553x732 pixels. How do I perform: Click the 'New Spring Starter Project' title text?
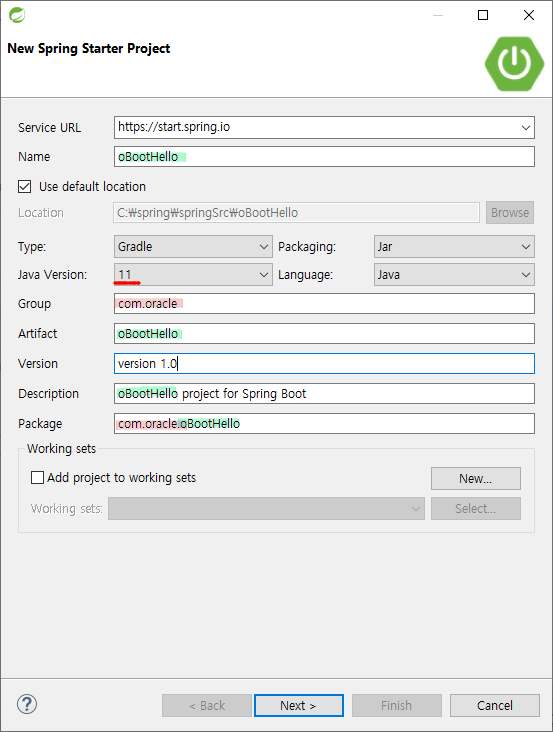tap(89, 49)
